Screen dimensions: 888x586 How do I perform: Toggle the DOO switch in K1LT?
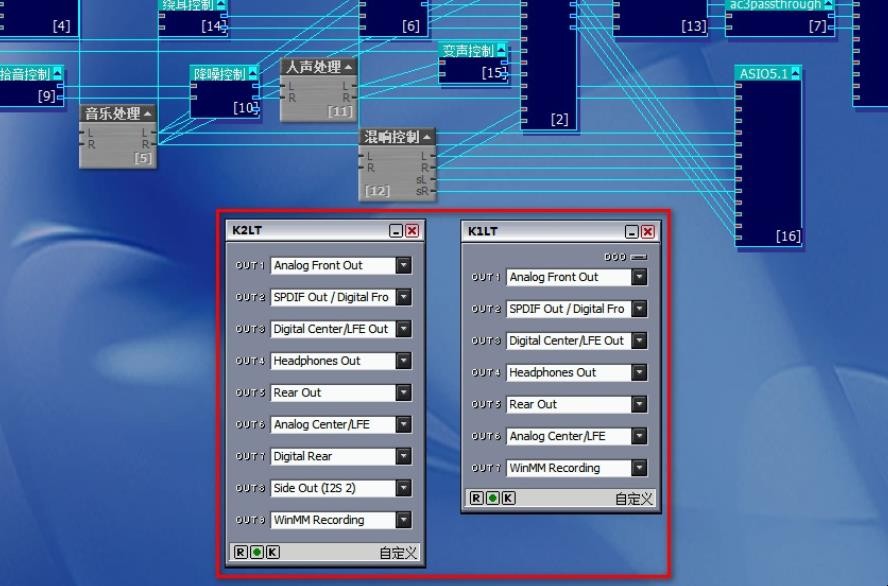[x=639, y=257]
